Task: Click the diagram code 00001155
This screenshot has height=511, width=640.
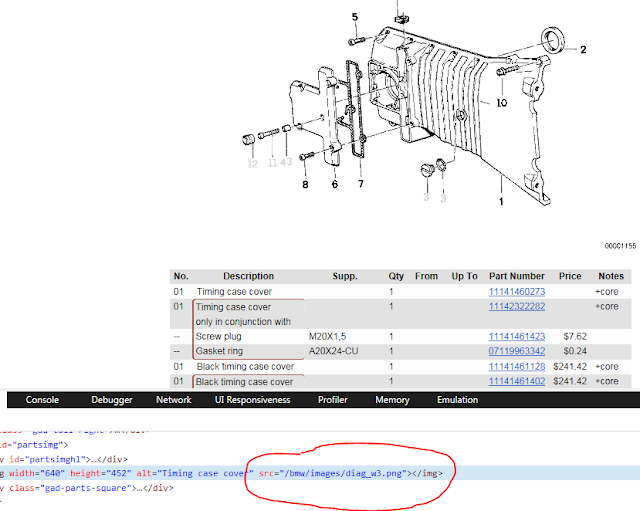Action: tap(620, 246)
